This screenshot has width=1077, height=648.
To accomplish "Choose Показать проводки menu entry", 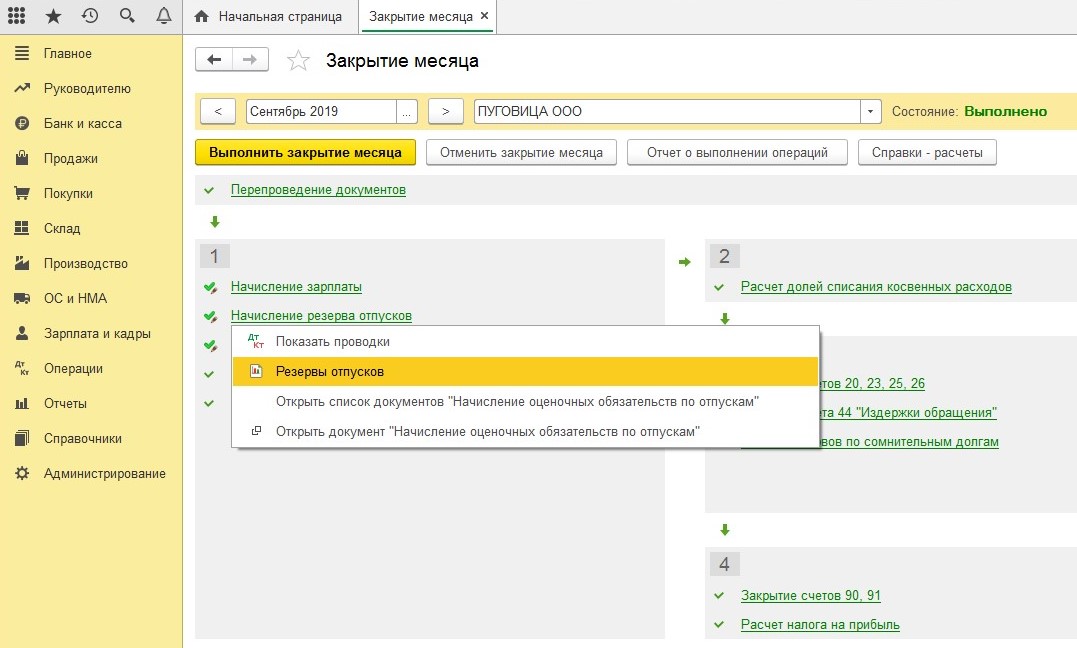I will click(x=333, y=342).
